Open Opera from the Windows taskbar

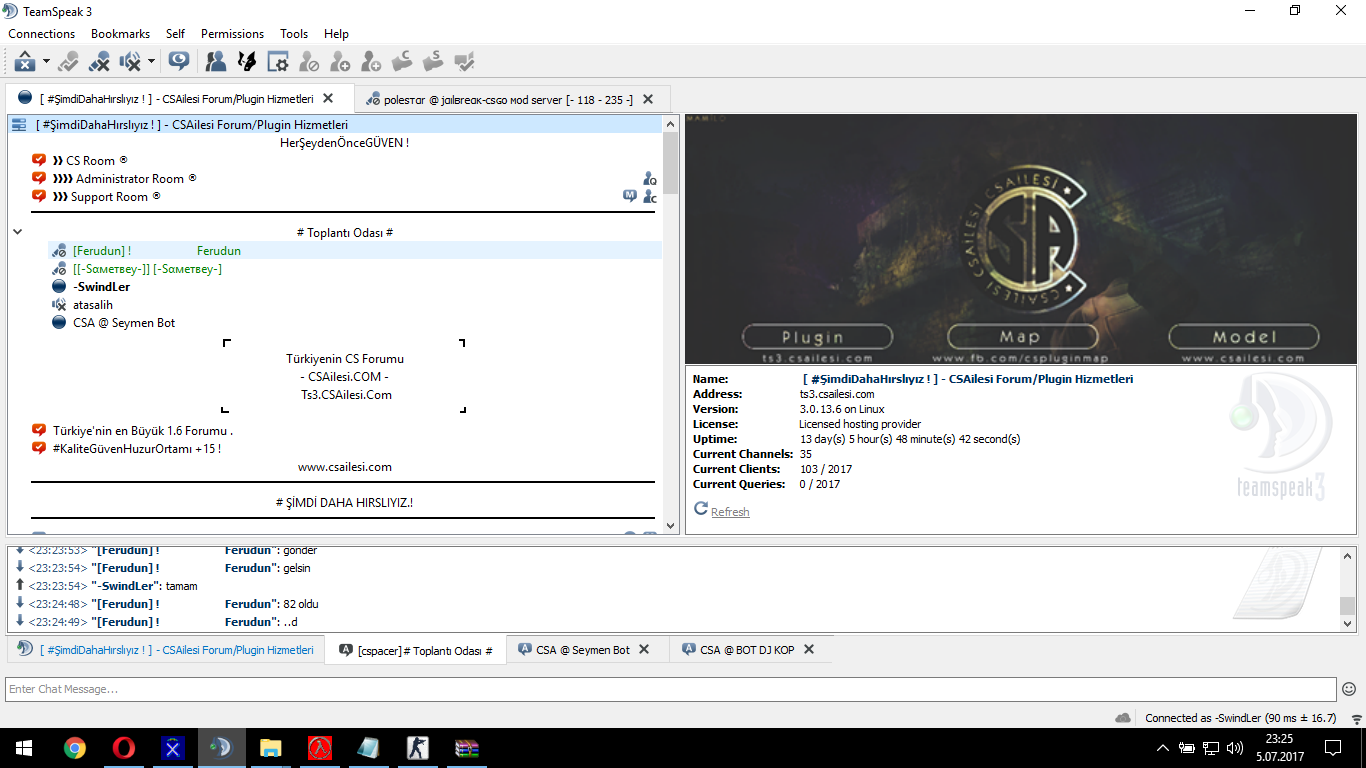click(x=124, y=748)
